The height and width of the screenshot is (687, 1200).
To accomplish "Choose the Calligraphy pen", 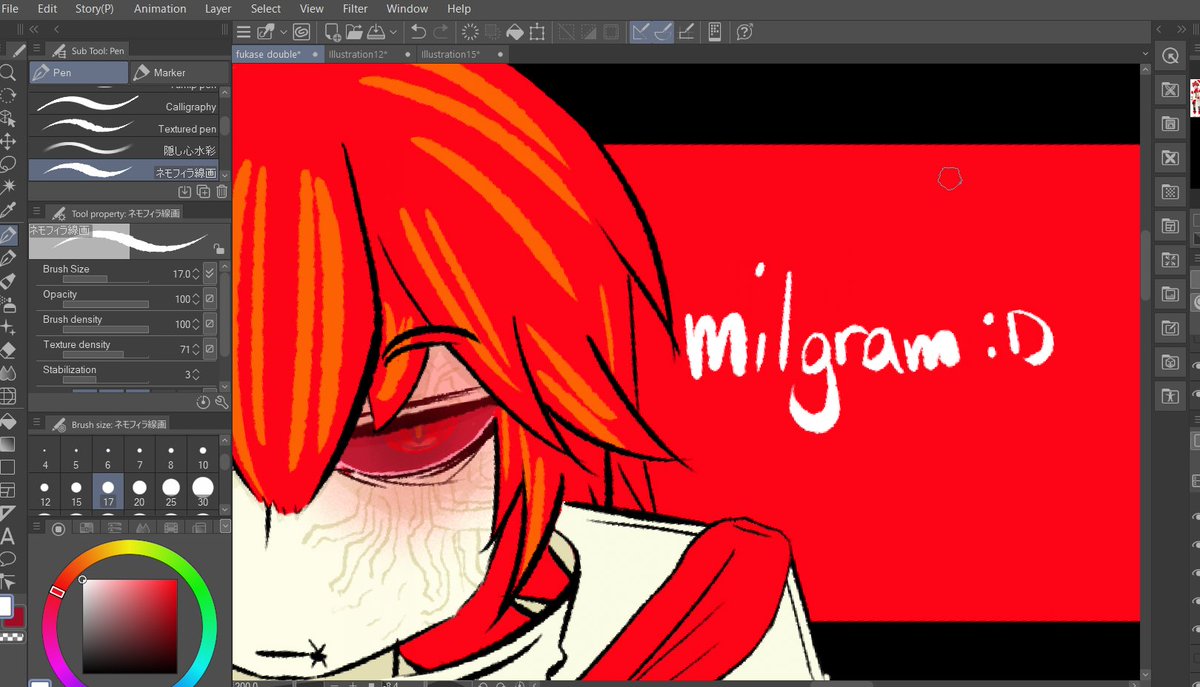I will [x=124, y=106].
